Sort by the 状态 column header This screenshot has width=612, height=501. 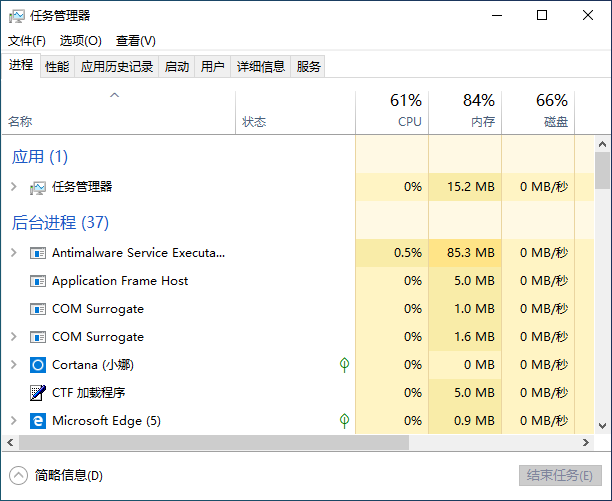(x=295, y=113)
